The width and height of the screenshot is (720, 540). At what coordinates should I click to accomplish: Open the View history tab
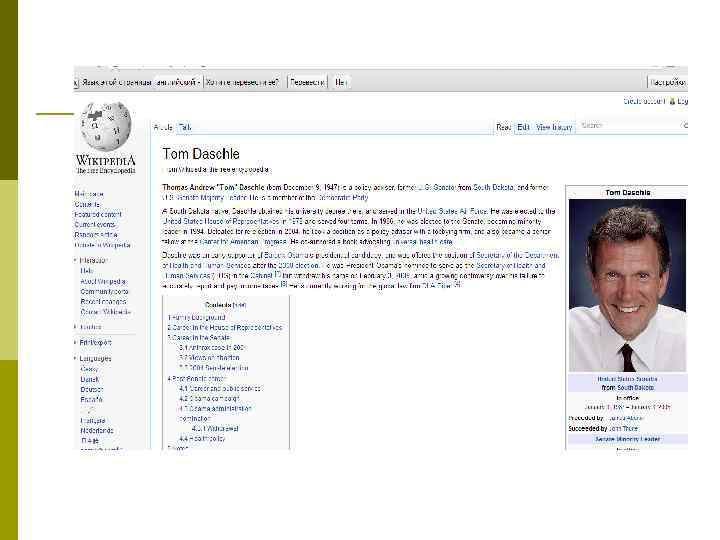click(x=554, y=127)
